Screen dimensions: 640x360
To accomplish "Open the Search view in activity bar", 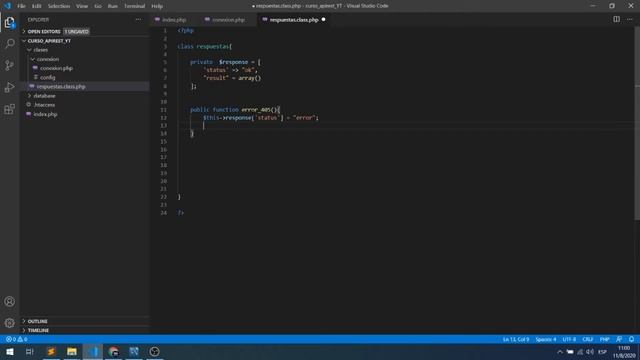I will coord(9,43).
